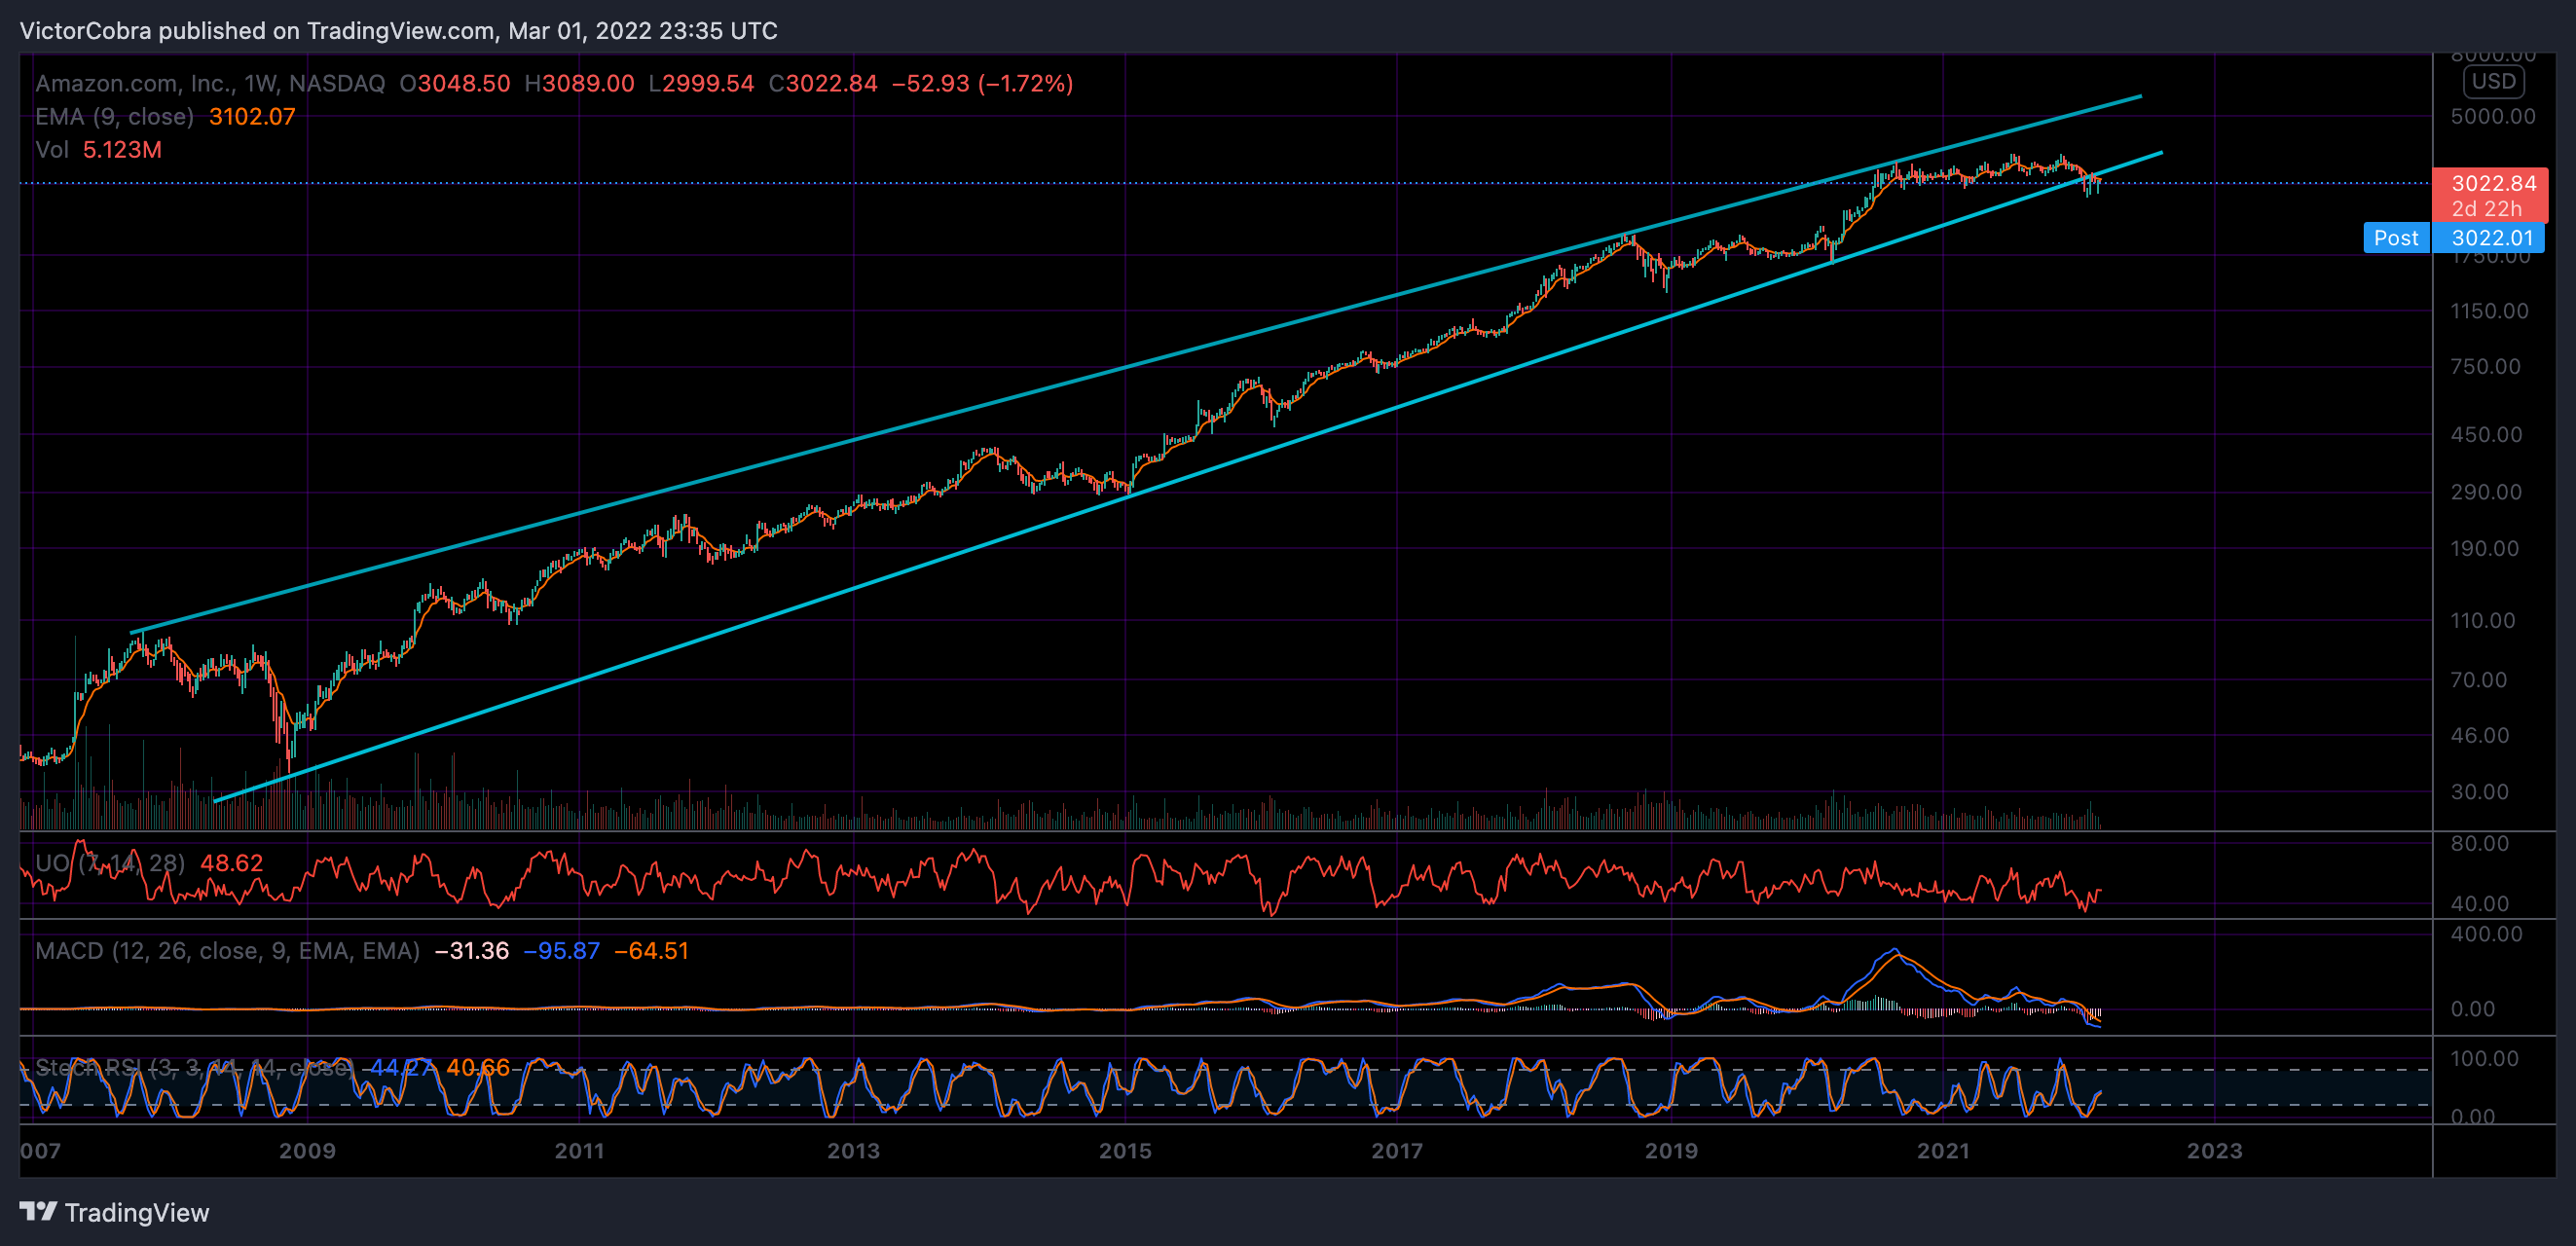This screenshot has height=1246, width=2576.
Task: Click the 110.00 price axis label
Action: coord(2482,620)
